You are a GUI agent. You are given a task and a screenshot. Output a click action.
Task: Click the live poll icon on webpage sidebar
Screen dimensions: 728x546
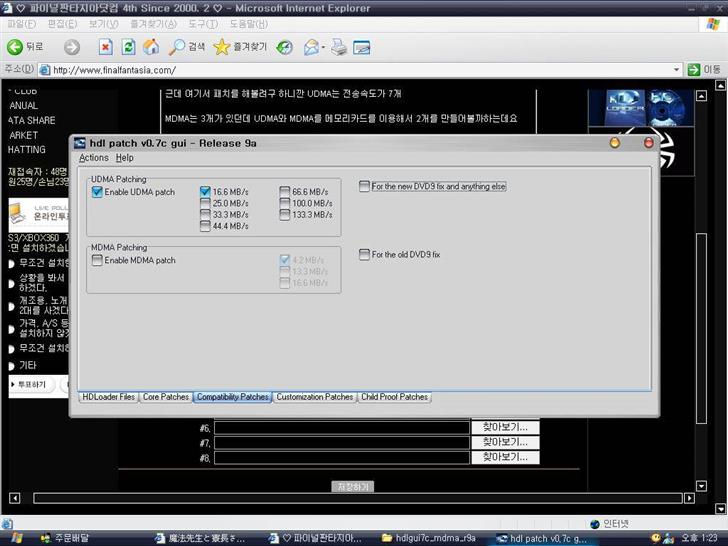(x=18, y=213)
